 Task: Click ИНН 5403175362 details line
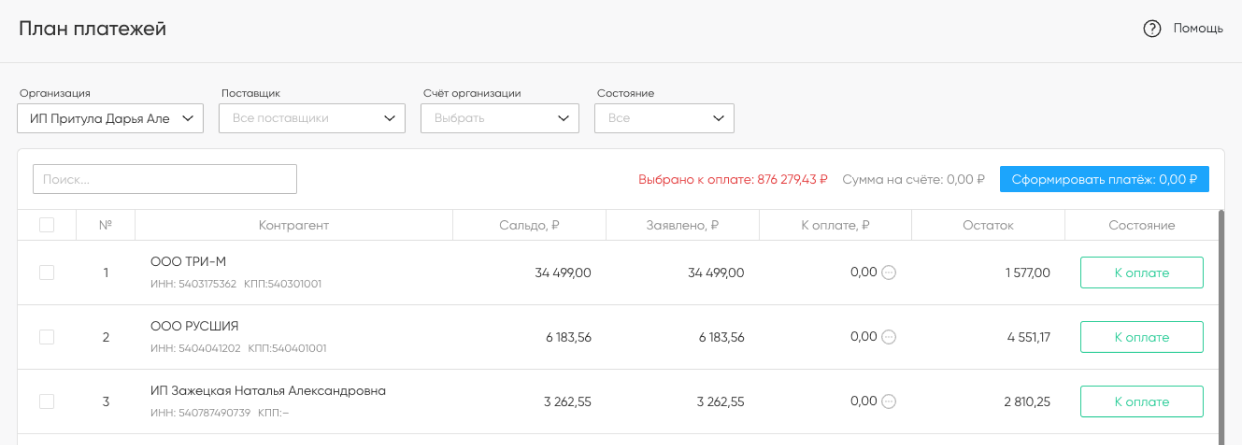(236, 284)
